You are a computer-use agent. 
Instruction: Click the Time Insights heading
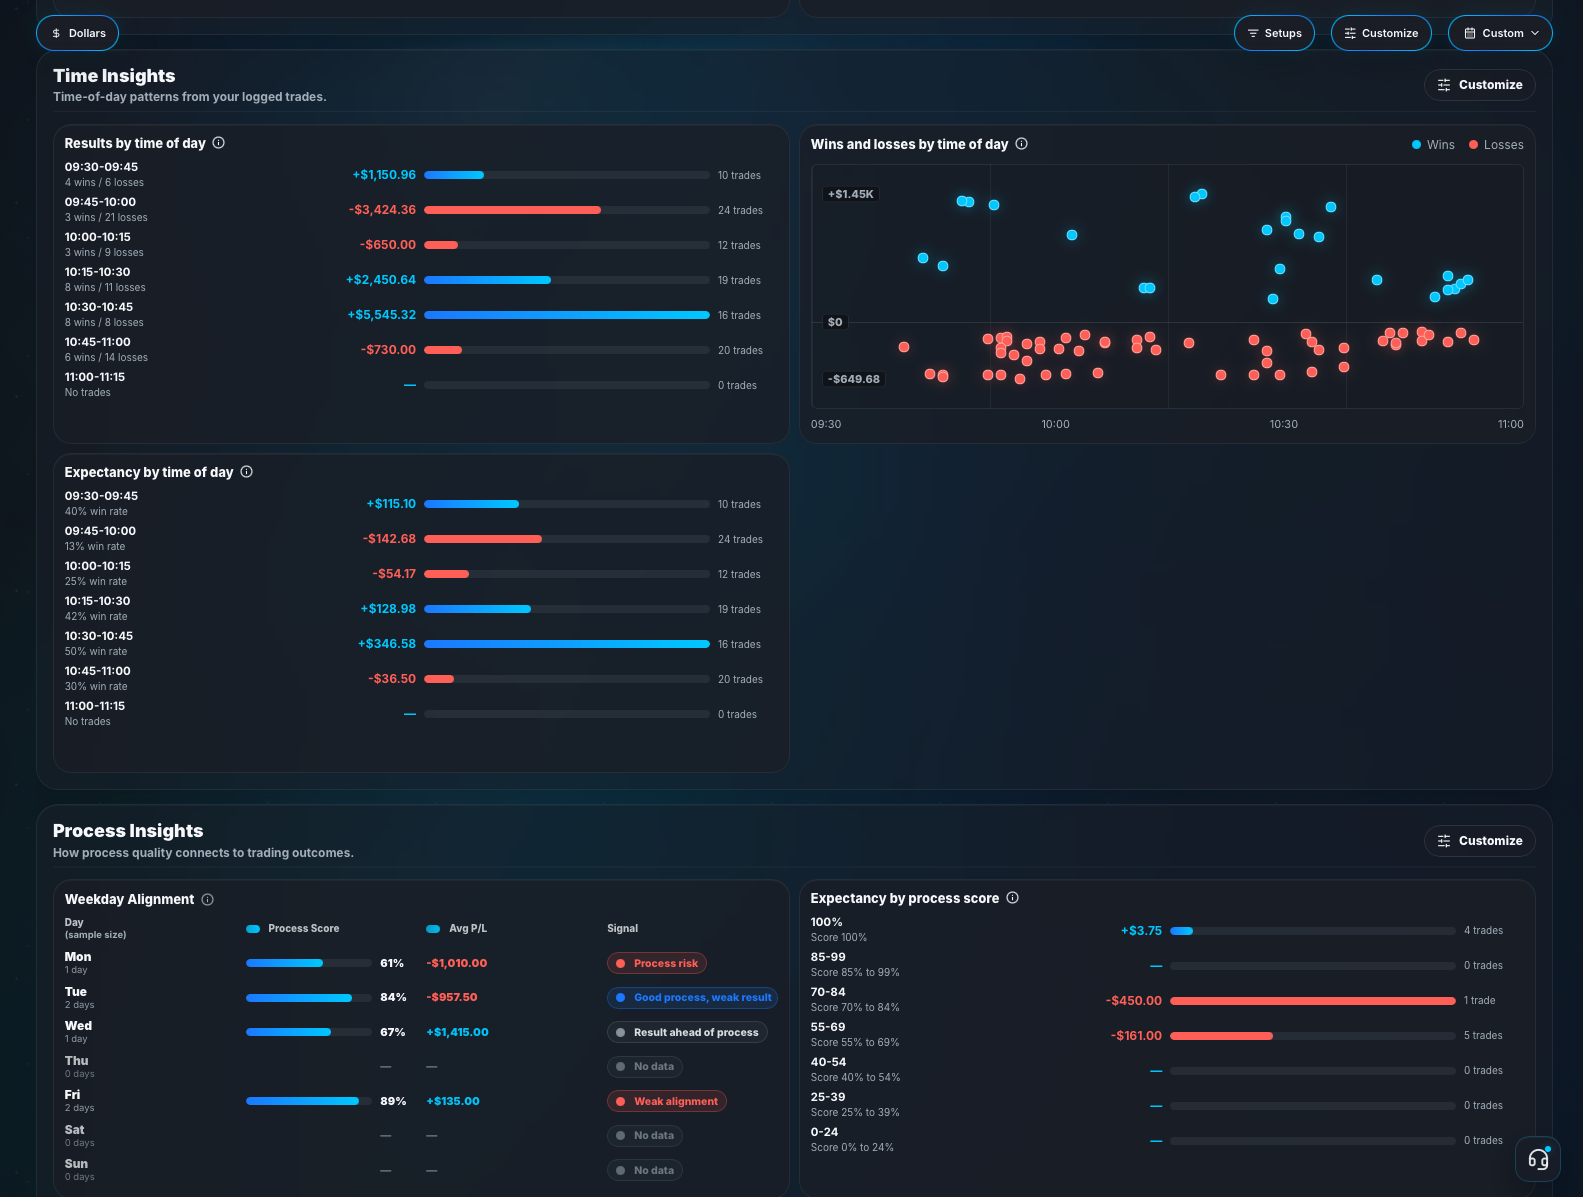[x=114, y=76]
